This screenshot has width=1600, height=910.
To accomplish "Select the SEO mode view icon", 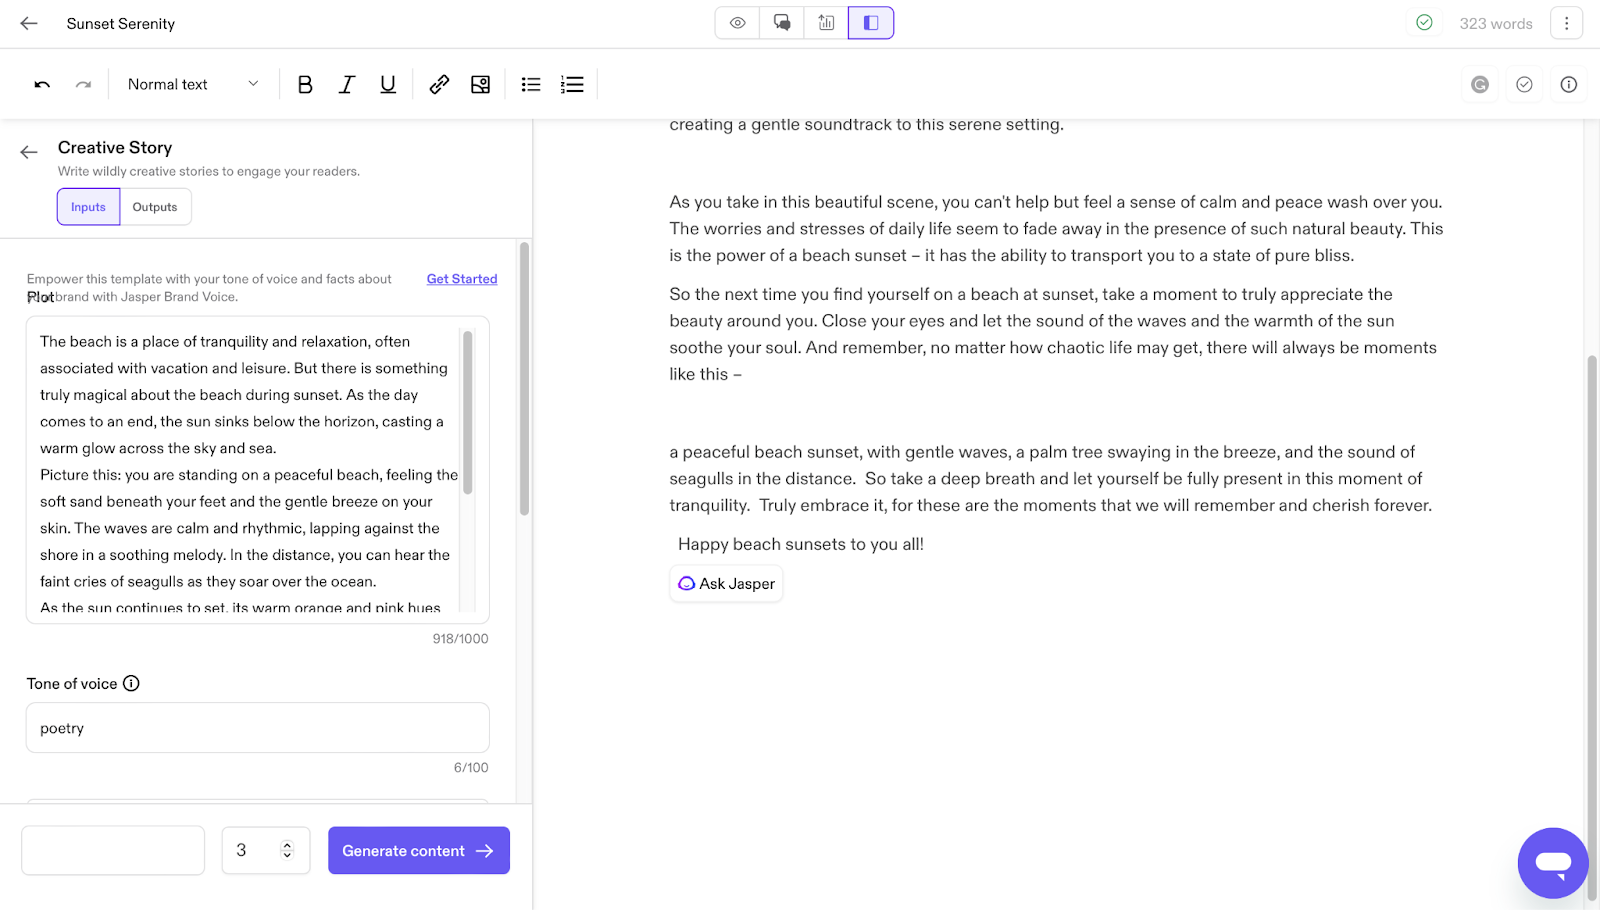I will (826, 23).
